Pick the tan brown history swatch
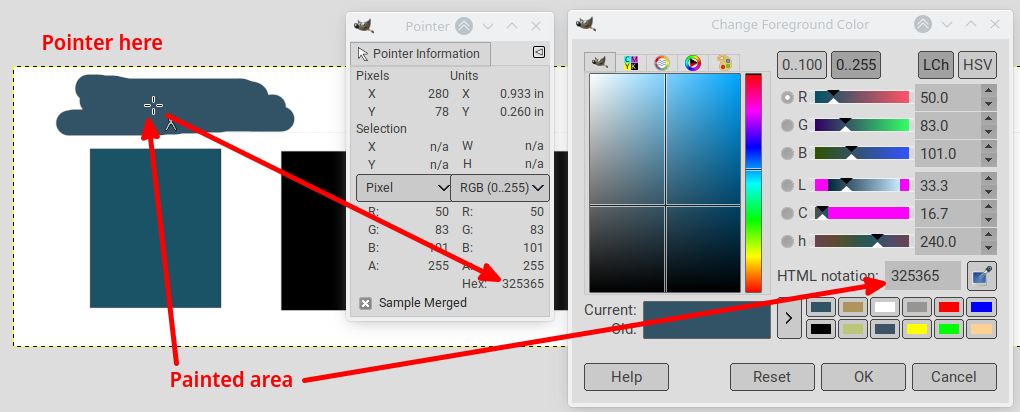Image resolution: width=1020 pixels, height=412 pixels. (853, 307)
